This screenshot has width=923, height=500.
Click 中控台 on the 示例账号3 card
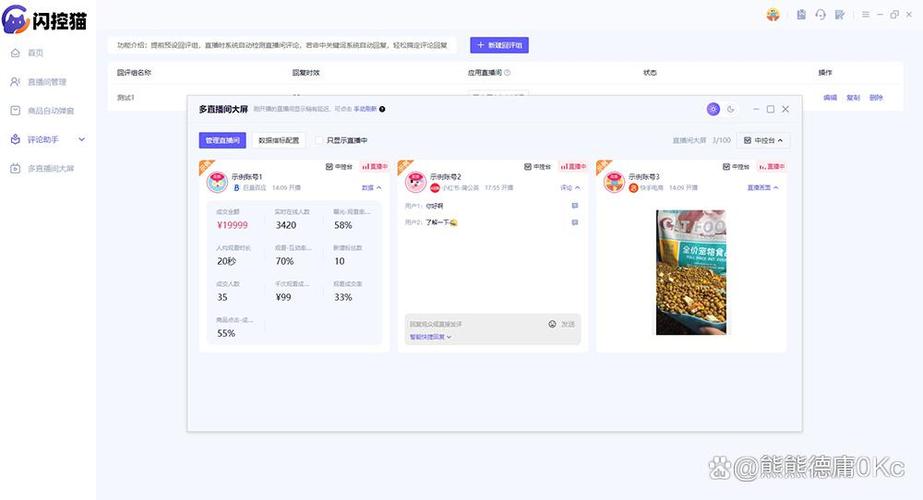coord(736,167)
